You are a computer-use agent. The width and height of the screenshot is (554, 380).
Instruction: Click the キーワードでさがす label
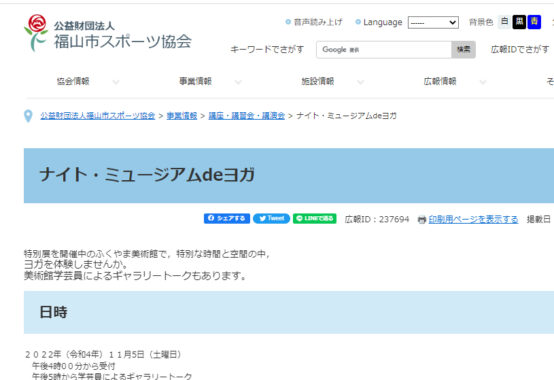point(267,49)
